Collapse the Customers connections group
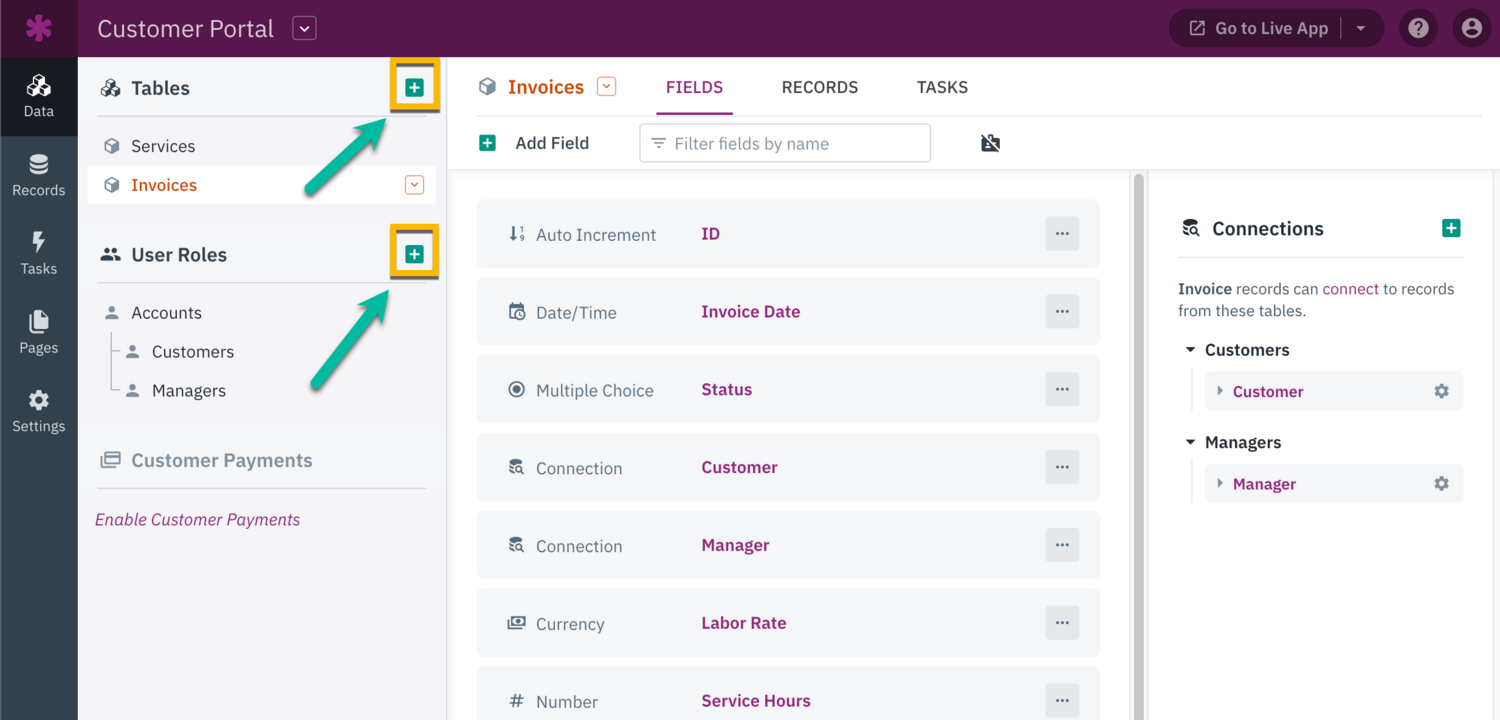Image resolution: width=1500 pixels, height=720 pixels. (x=1190, y=350)
